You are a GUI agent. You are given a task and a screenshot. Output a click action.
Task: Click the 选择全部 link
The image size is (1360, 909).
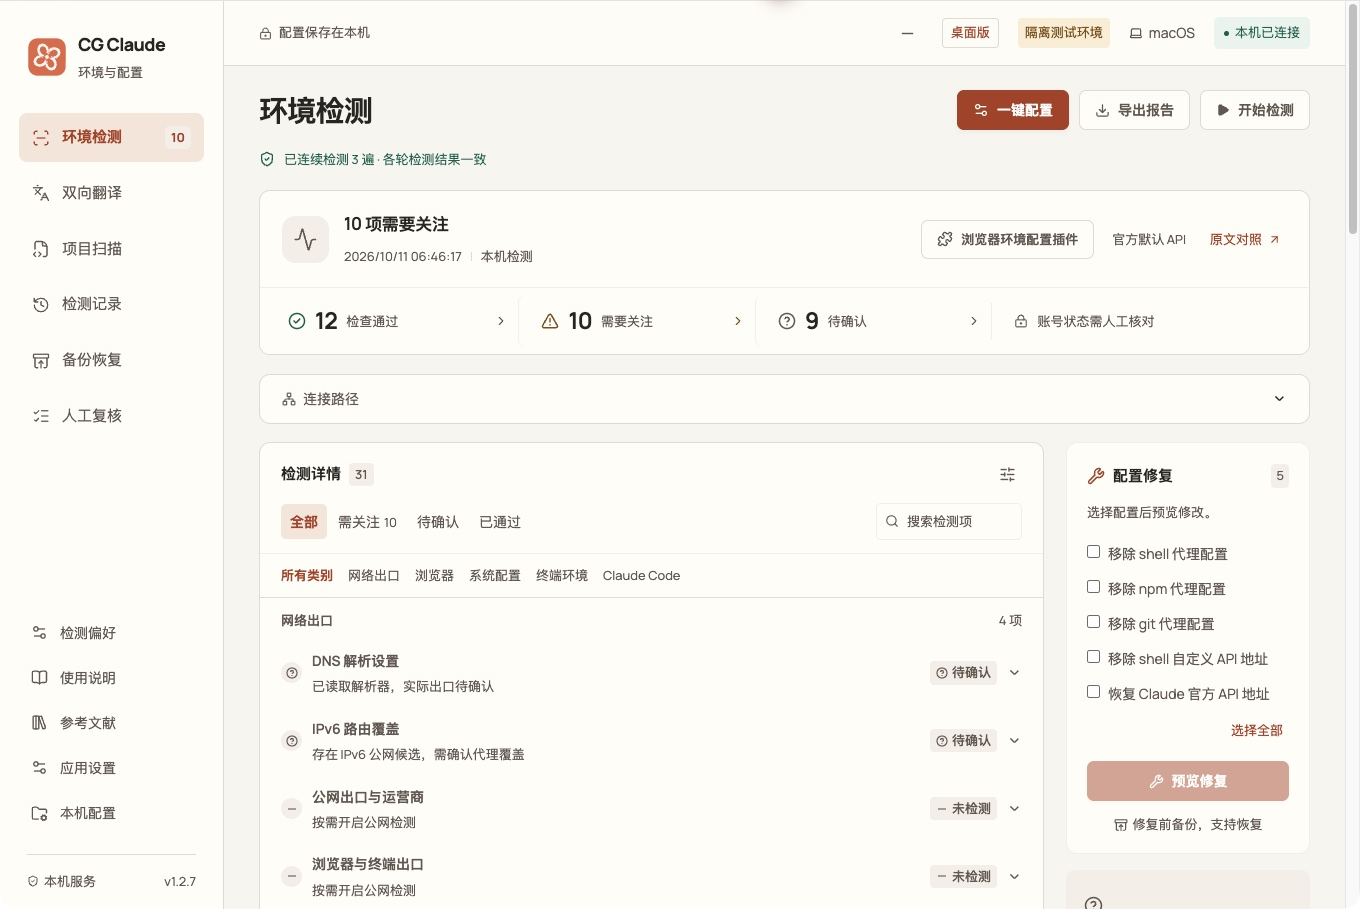(1257, 731)
